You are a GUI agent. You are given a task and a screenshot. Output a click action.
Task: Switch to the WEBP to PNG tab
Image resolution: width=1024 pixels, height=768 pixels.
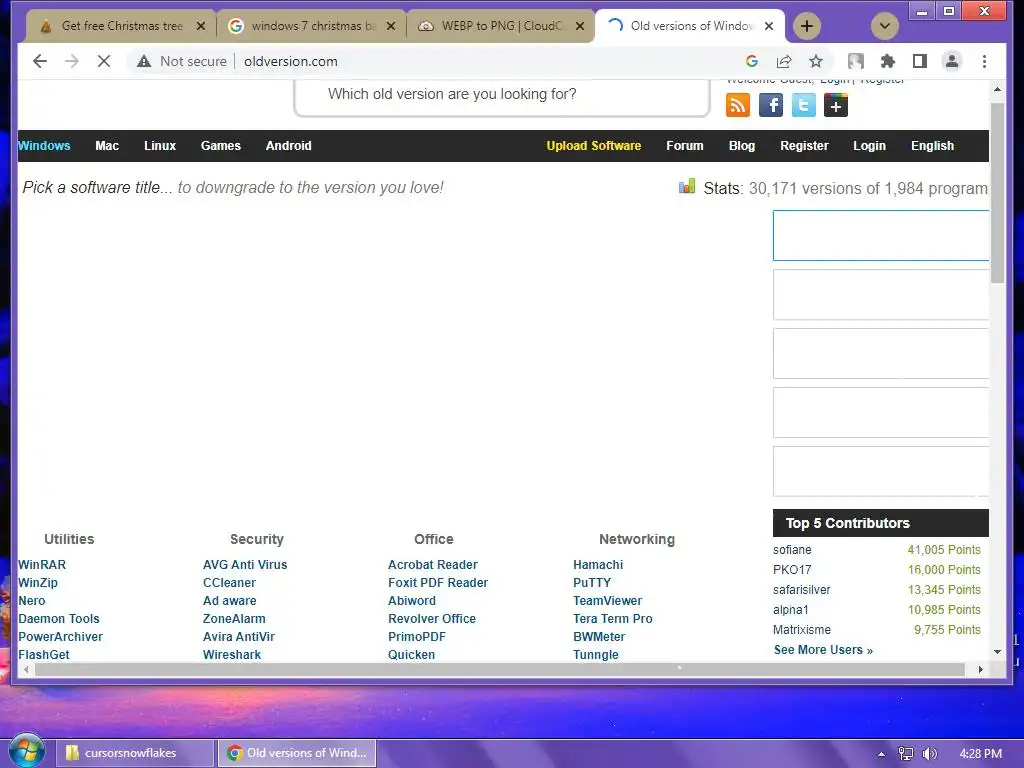[x=502, y=26]
